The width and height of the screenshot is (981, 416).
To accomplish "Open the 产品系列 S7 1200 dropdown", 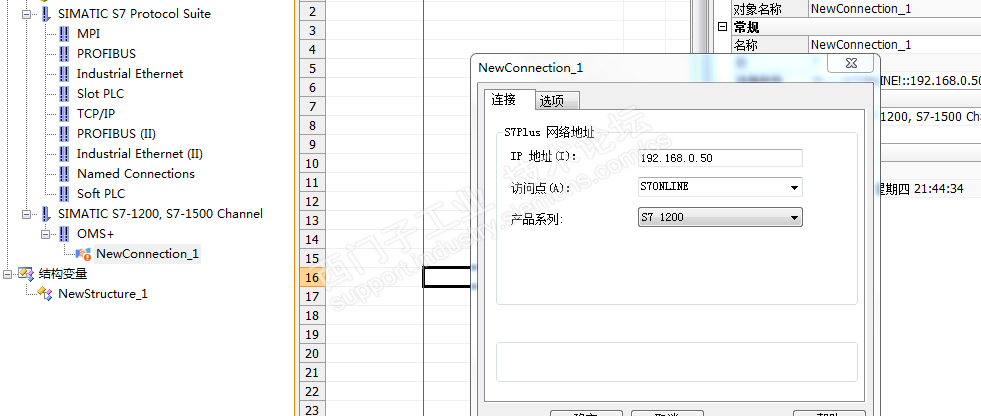I will tap(794, 218).
